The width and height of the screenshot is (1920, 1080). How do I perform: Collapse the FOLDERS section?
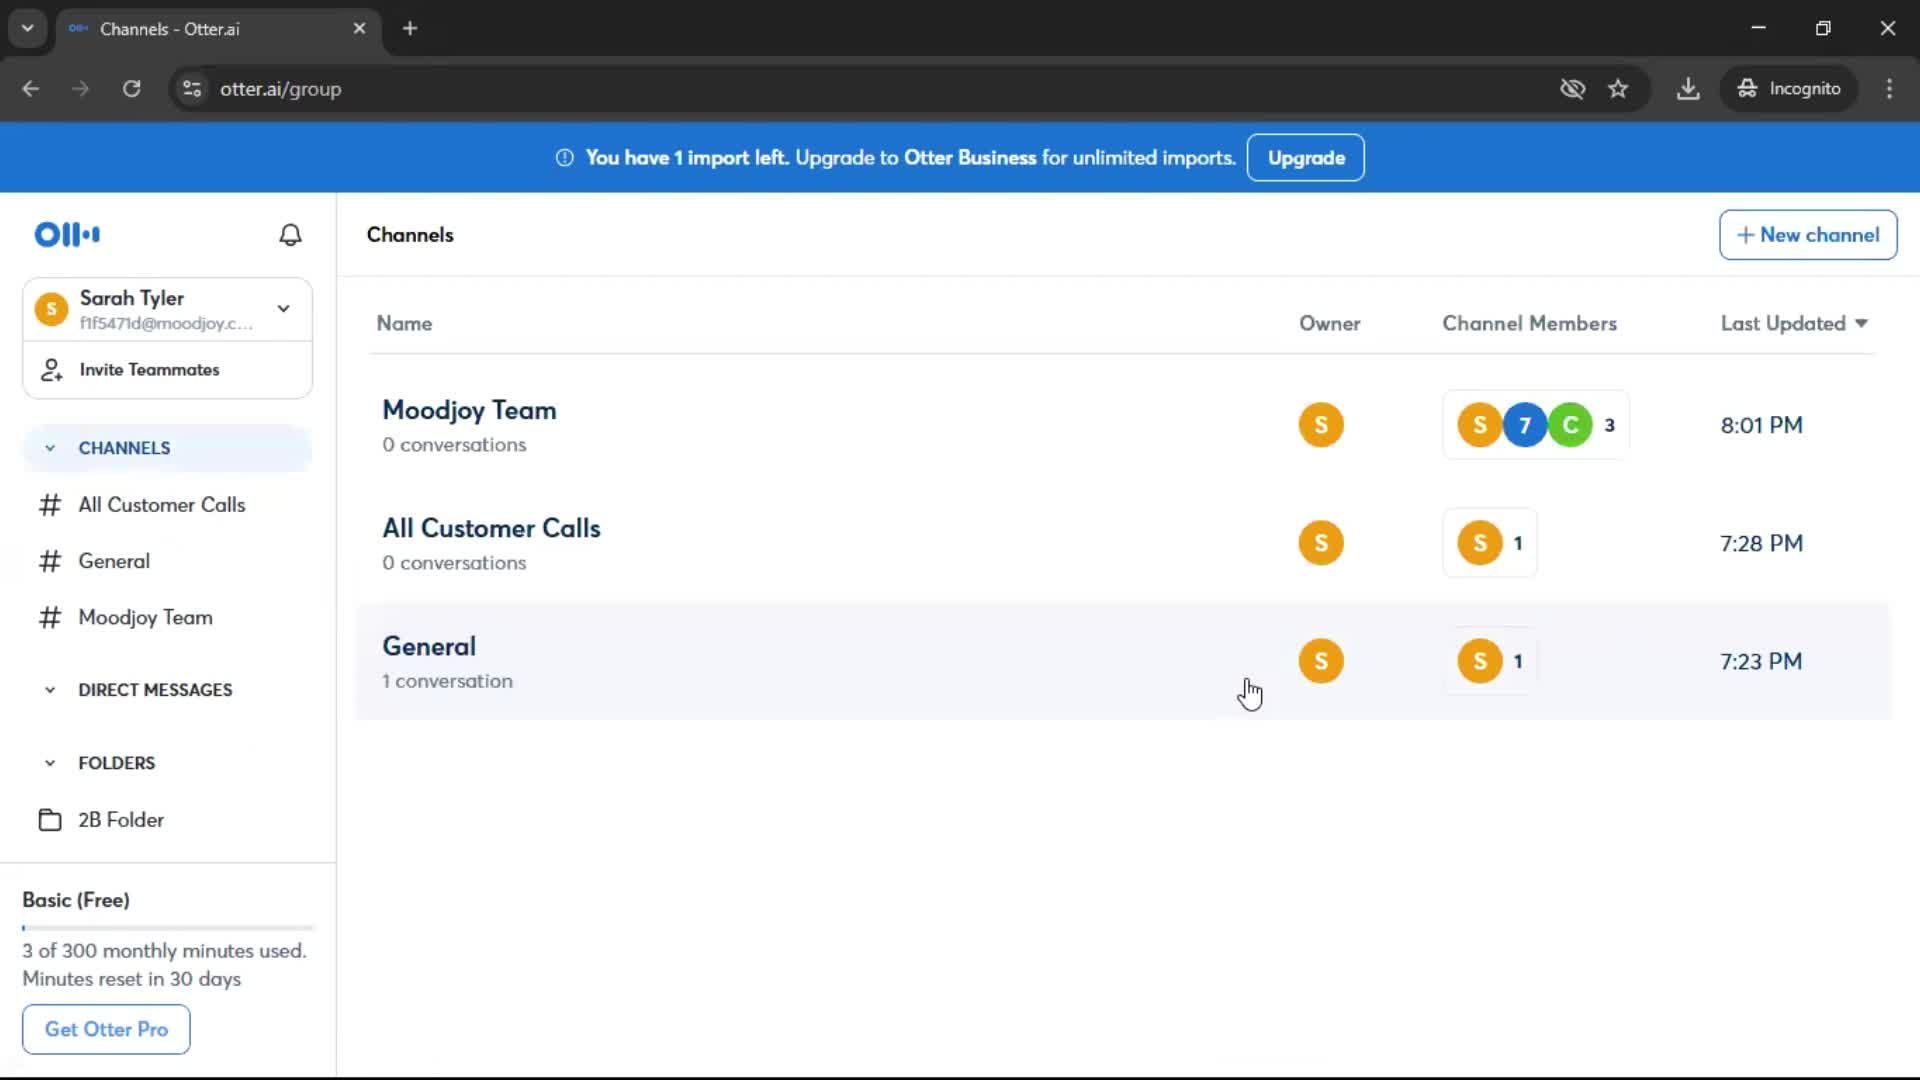(50, 763)
